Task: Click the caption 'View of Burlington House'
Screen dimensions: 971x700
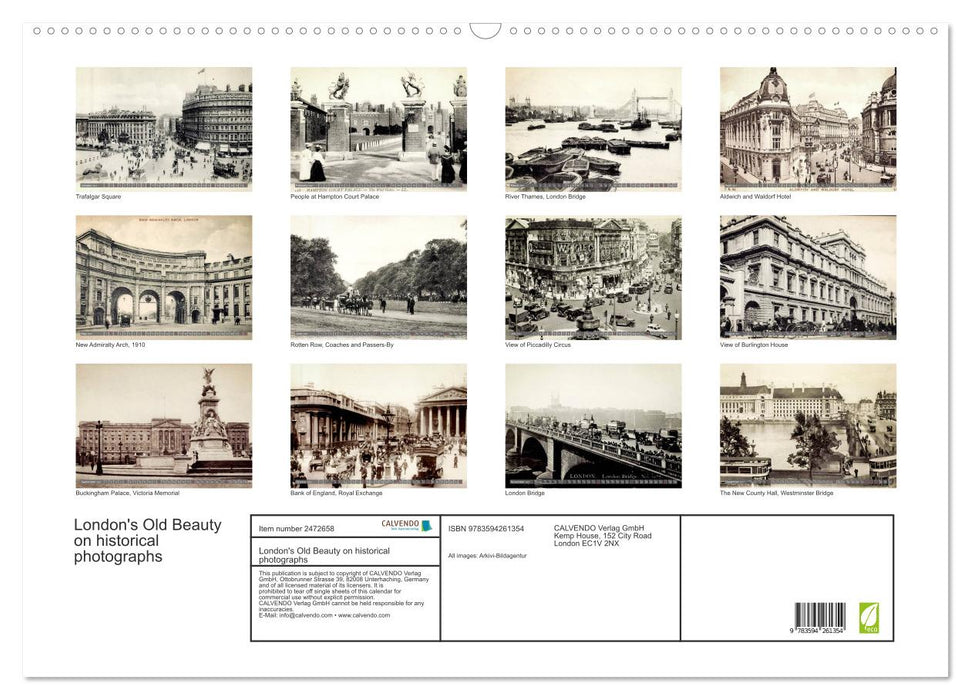Action: (754, 344)
